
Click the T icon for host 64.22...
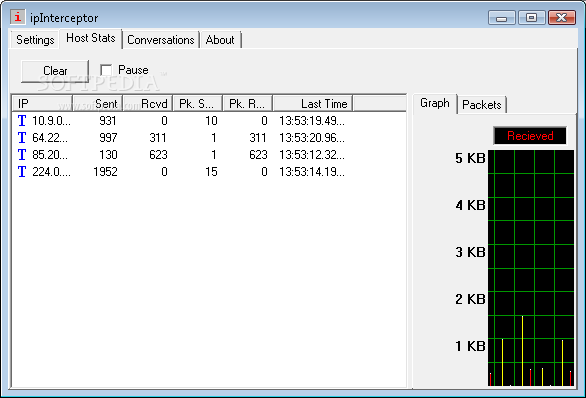click(22, 138)
